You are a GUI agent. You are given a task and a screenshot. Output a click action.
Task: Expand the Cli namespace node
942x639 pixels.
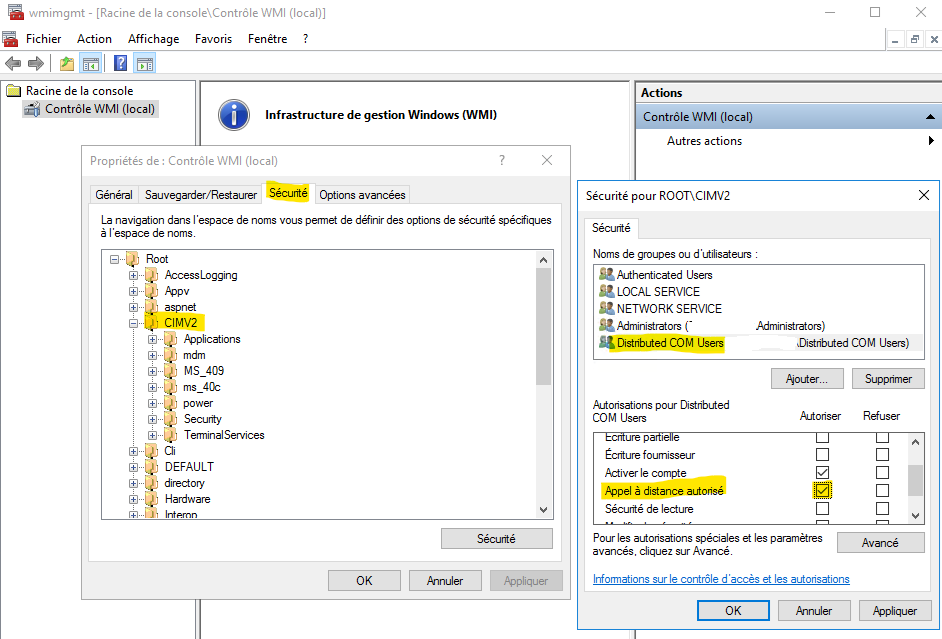[x=133, y=451]
